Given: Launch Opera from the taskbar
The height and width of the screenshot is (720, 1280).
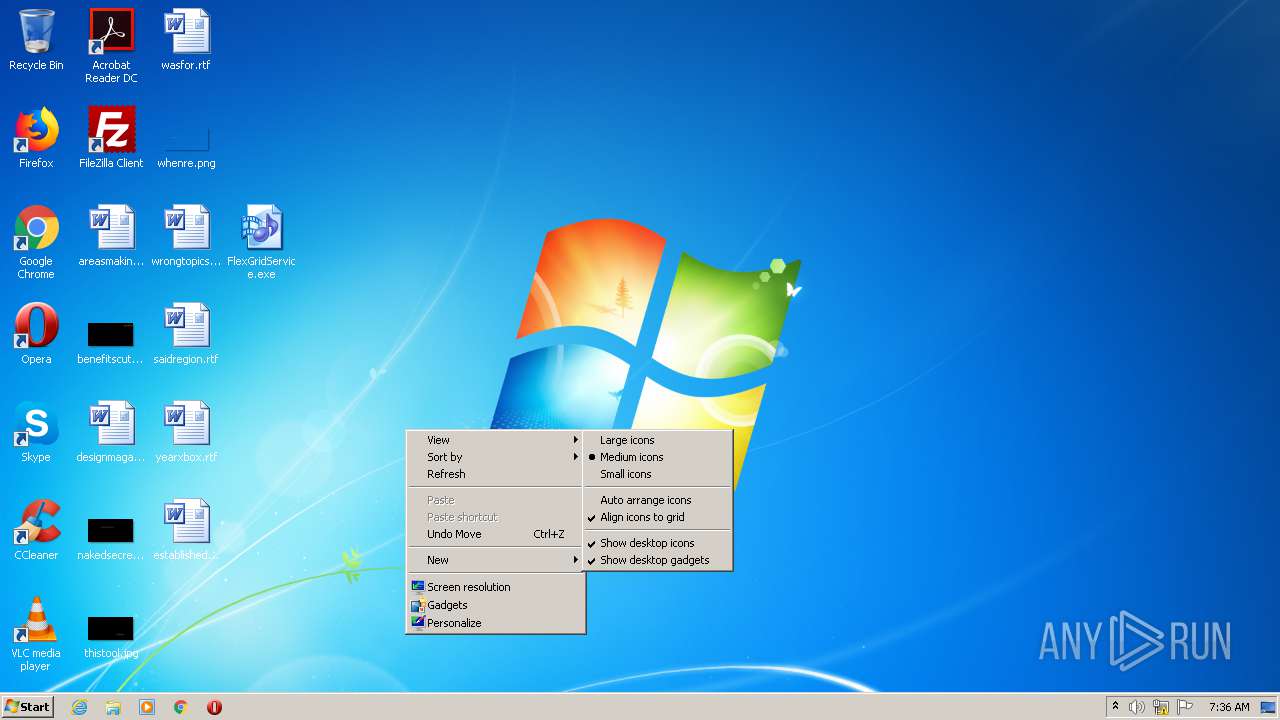Looking at the screenshot, I should pos(214,707).
